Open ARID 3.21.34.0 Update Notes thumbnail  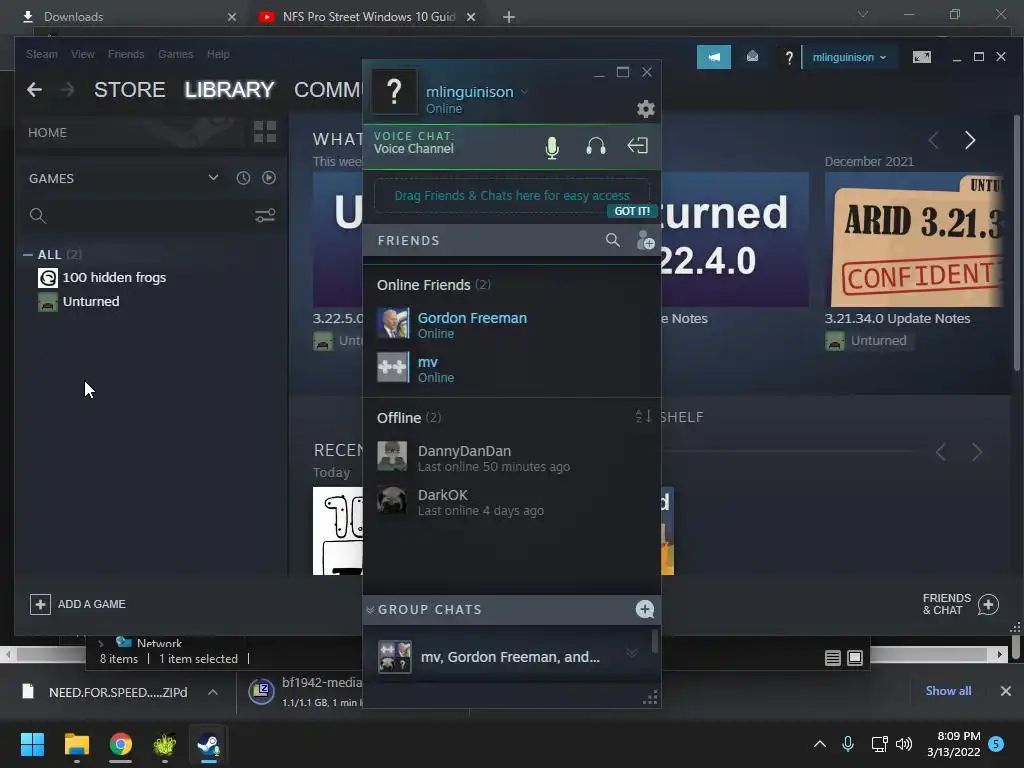click(x=914, y=240)
